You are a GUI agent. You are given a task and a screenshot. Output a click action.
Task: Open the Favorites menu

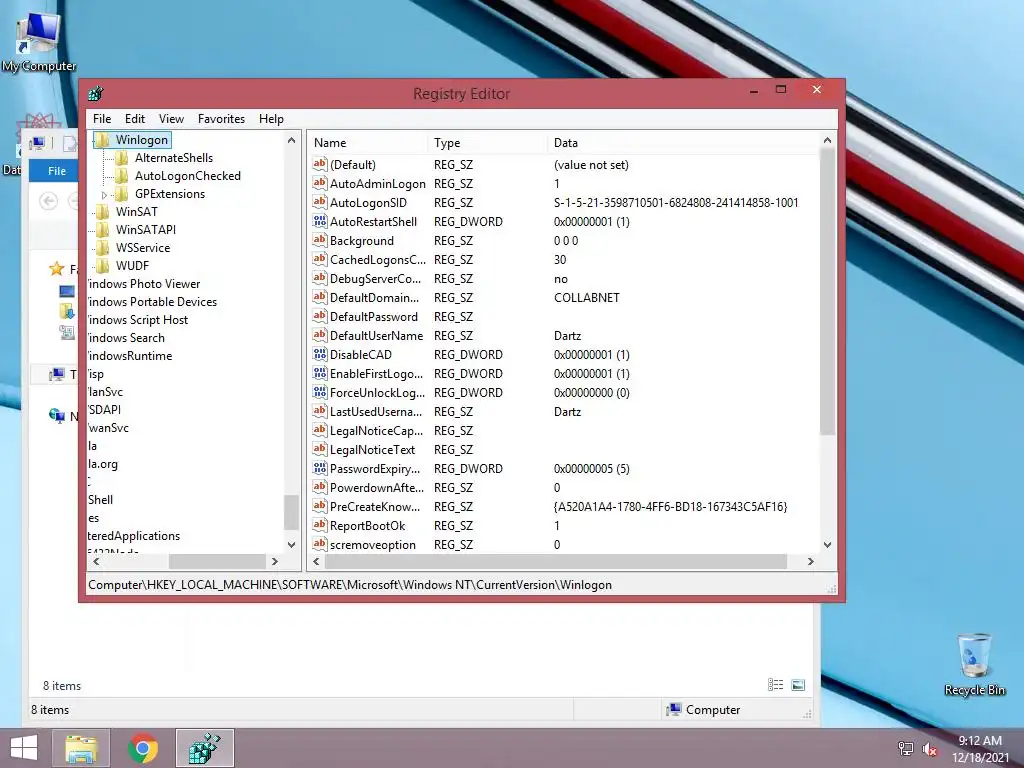click(221, 119)
